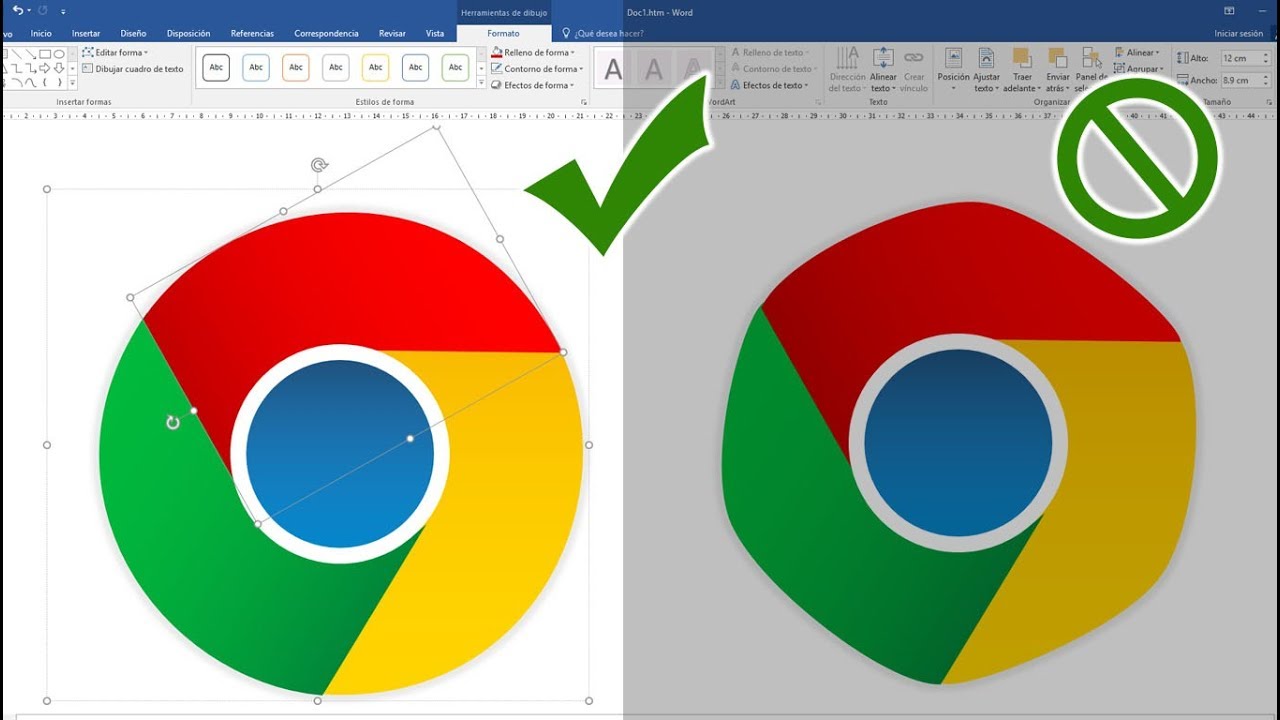Screen dimensions: 1280x720
Task: Apply orange outline Abc shape style
Action: [296, 67]
